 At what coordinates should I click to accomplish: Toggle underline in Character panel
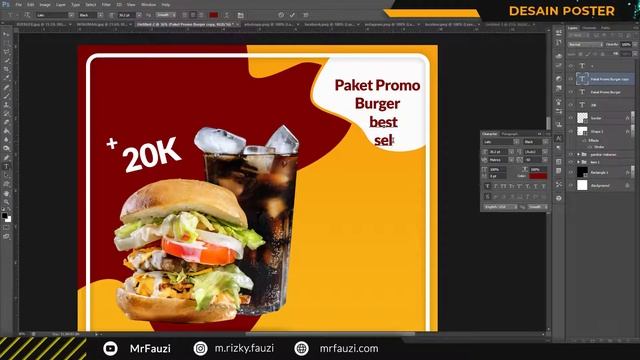coord(536,186)
